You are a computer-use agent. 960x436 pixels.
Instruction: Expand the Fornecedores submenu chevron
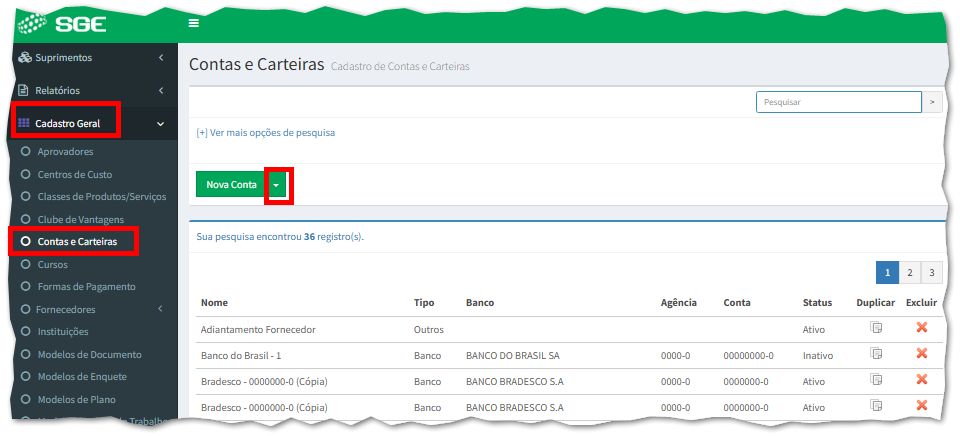coord(160,309)
